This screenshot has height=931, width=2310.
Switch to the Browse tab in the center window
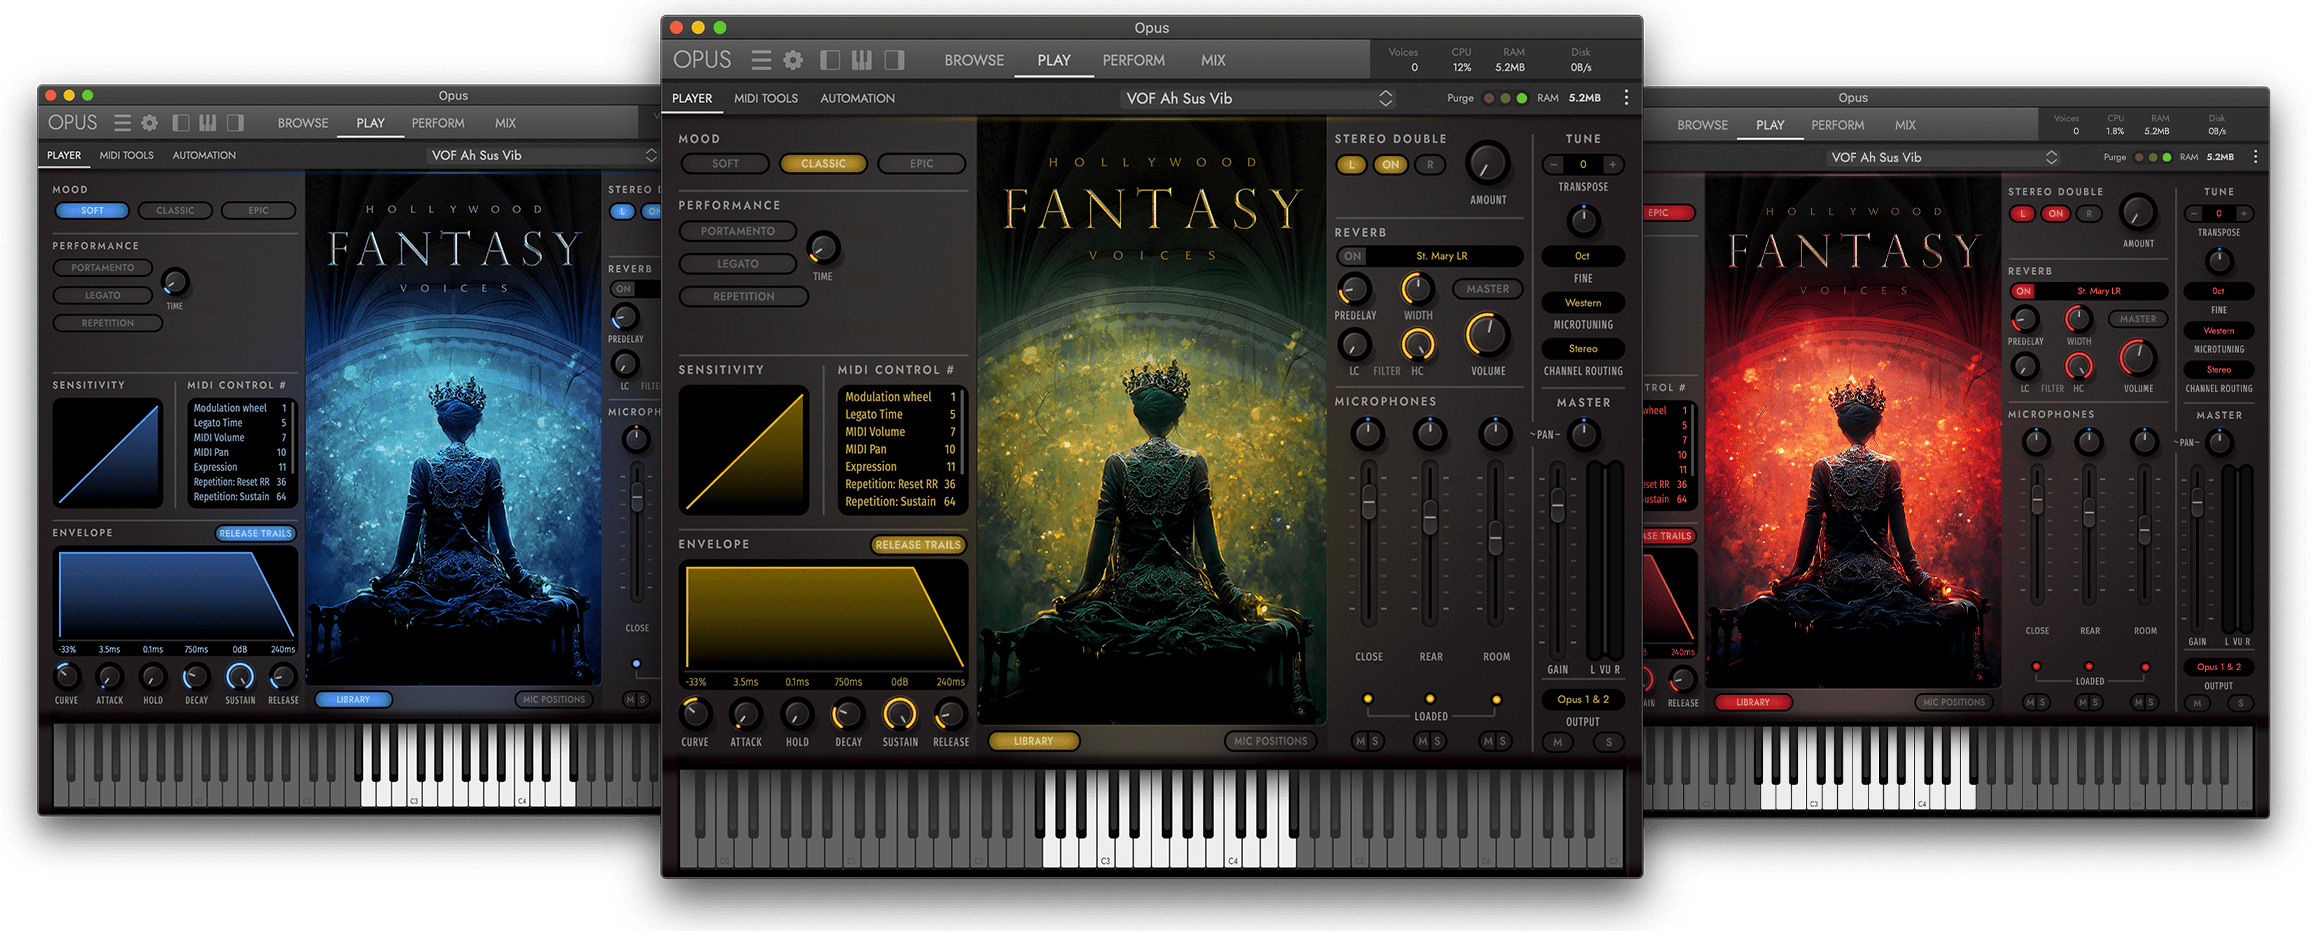pyautogui.click(x=973, y=61)
